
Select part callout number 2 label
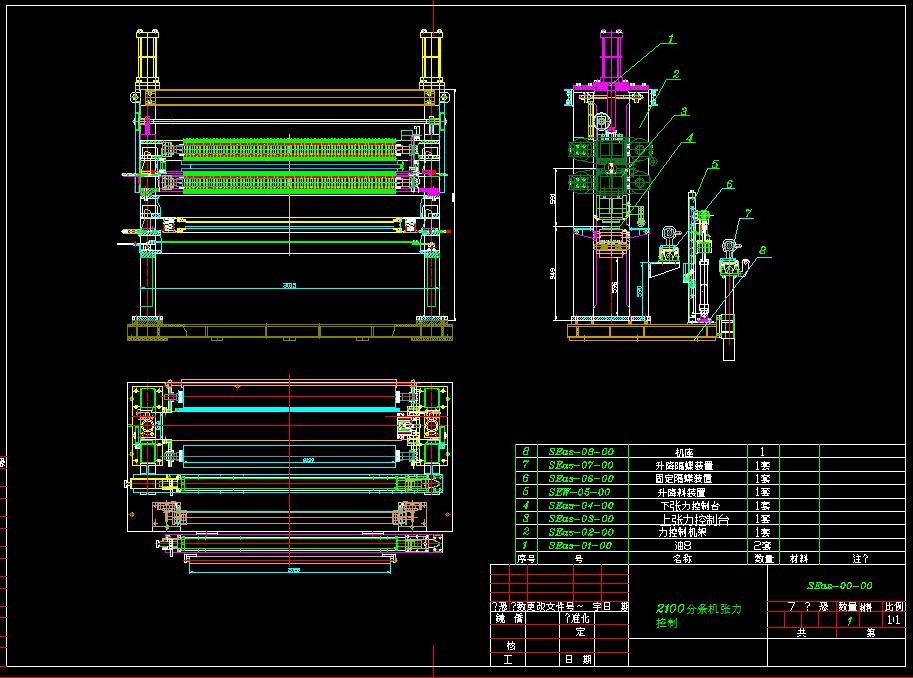tap(676, 75)
